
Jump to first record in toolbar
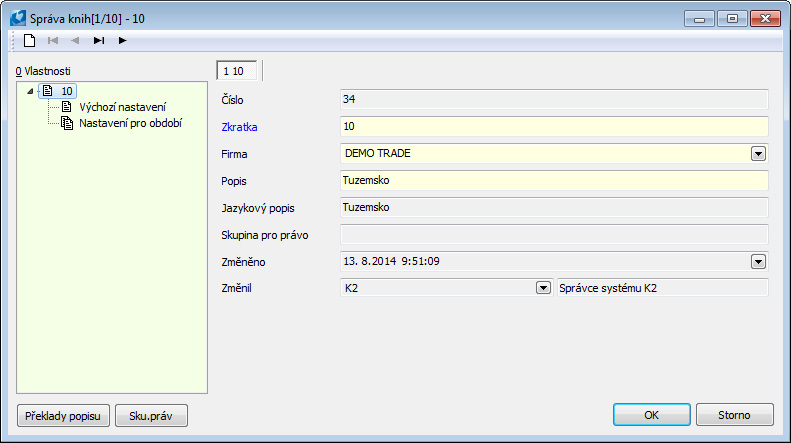click(x=53, y=40)
